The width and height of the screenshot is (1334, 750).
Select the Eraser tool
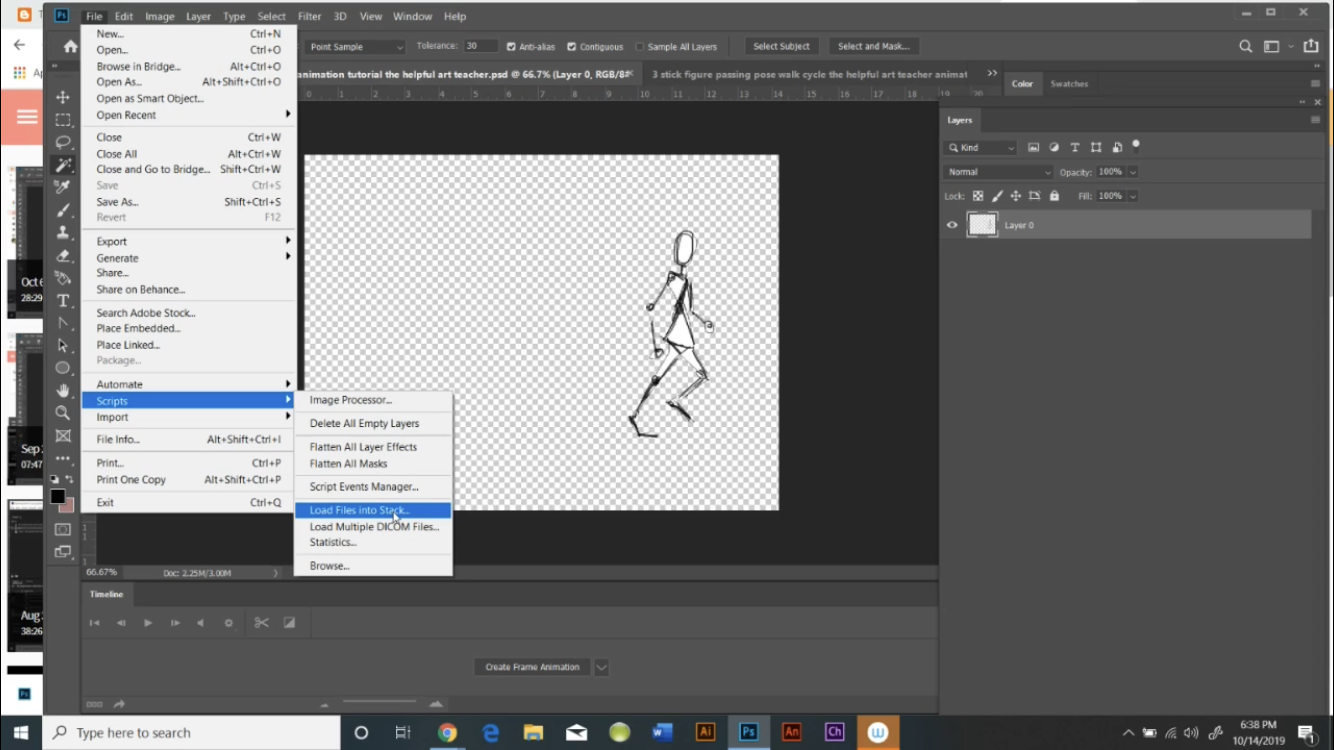coord(63,255)
